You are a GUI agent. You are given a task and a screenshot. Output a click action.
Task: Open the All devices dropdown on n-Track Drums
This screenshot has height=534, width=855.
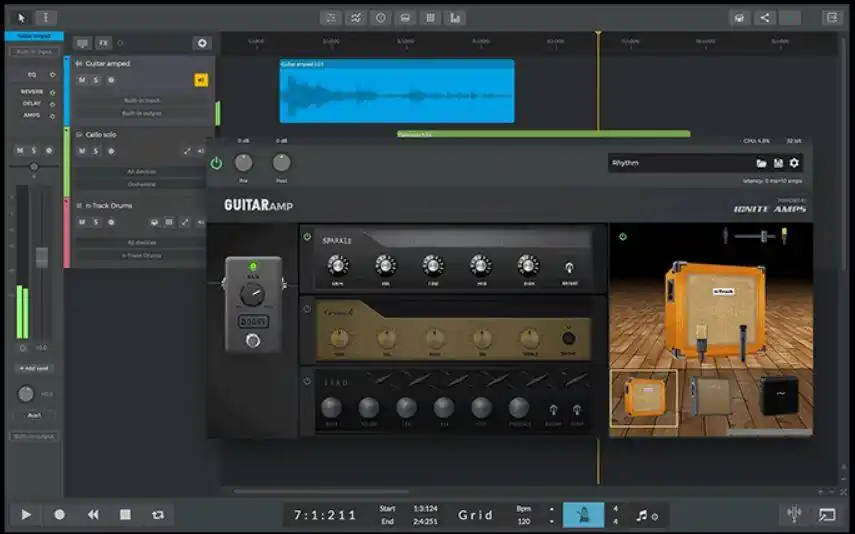141,242
